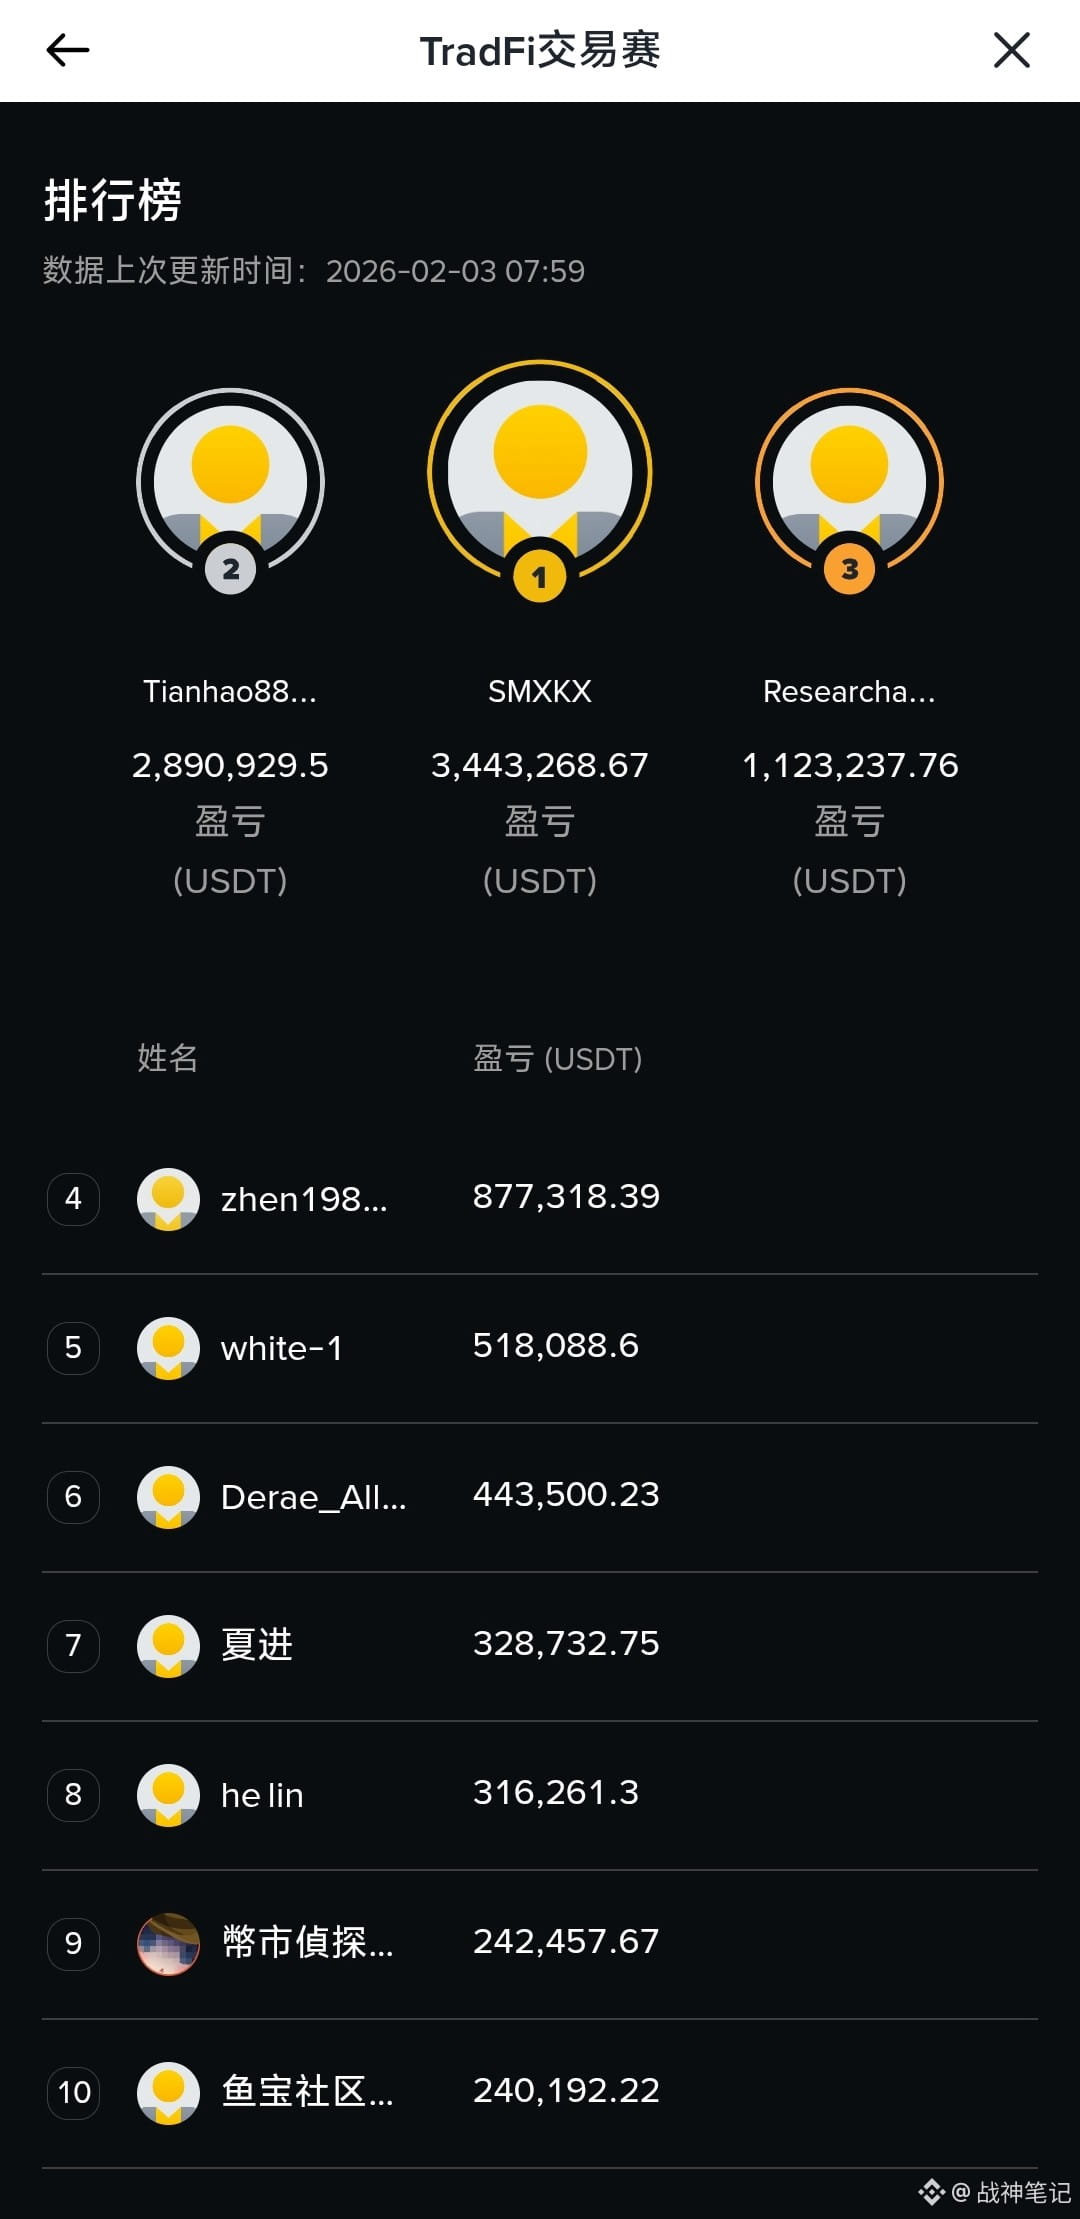1080x2219 pixels.
Task: Select the SMXKX username
Action: pyautogui.click(x=540, y=691)
